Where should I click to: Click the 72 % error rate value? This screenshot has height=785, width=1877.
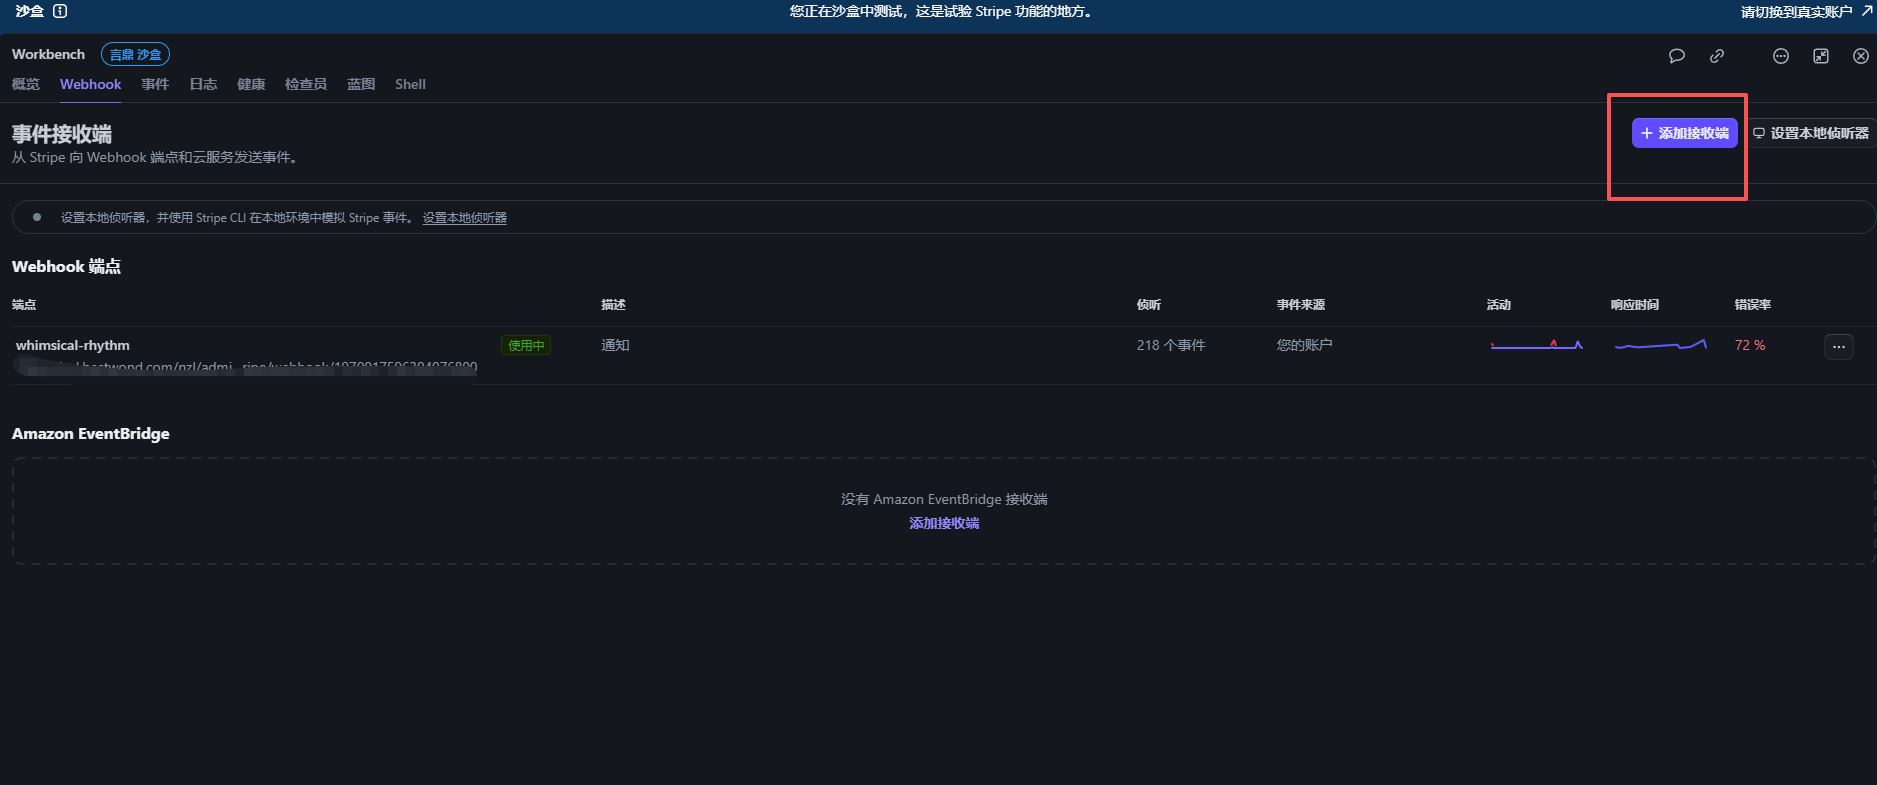[1750, 345]
